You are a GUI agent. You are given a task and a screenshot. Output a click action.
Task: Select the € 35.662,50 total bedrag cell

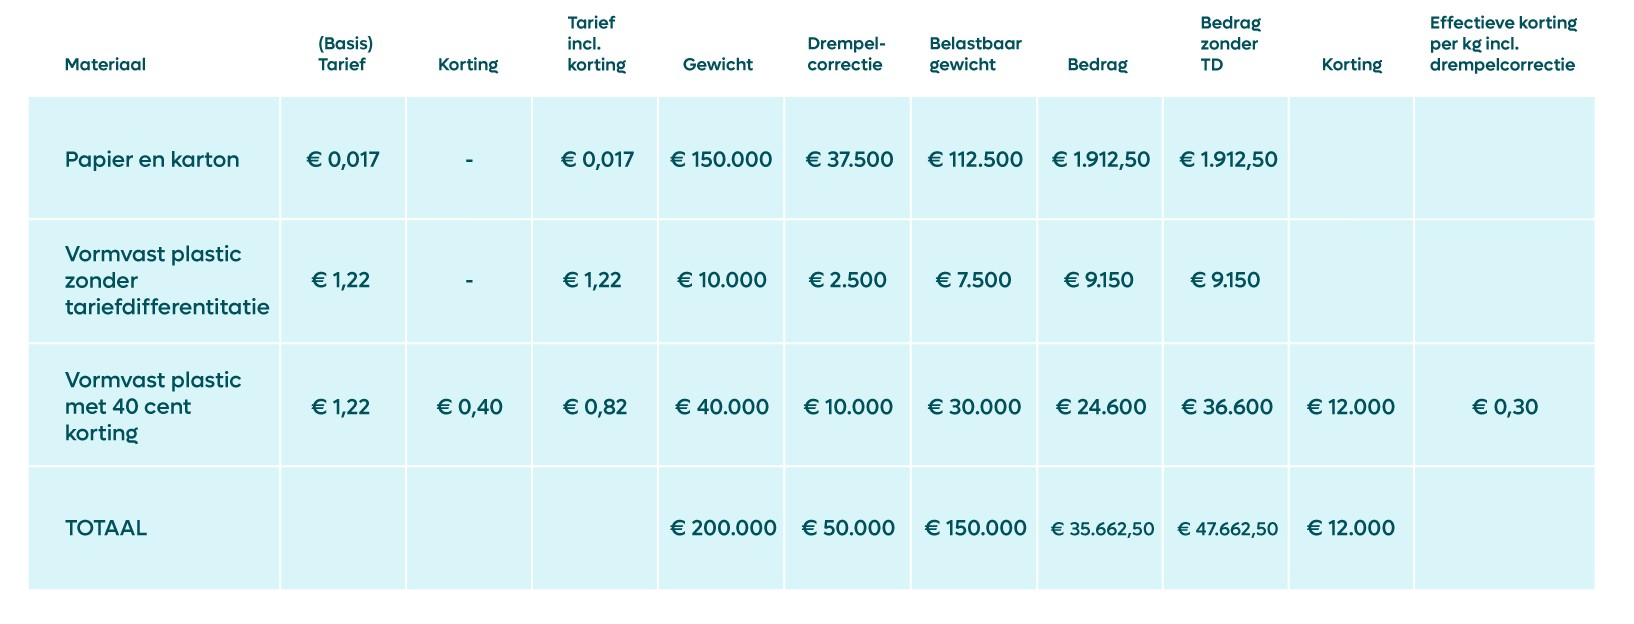click(1102, 529)
